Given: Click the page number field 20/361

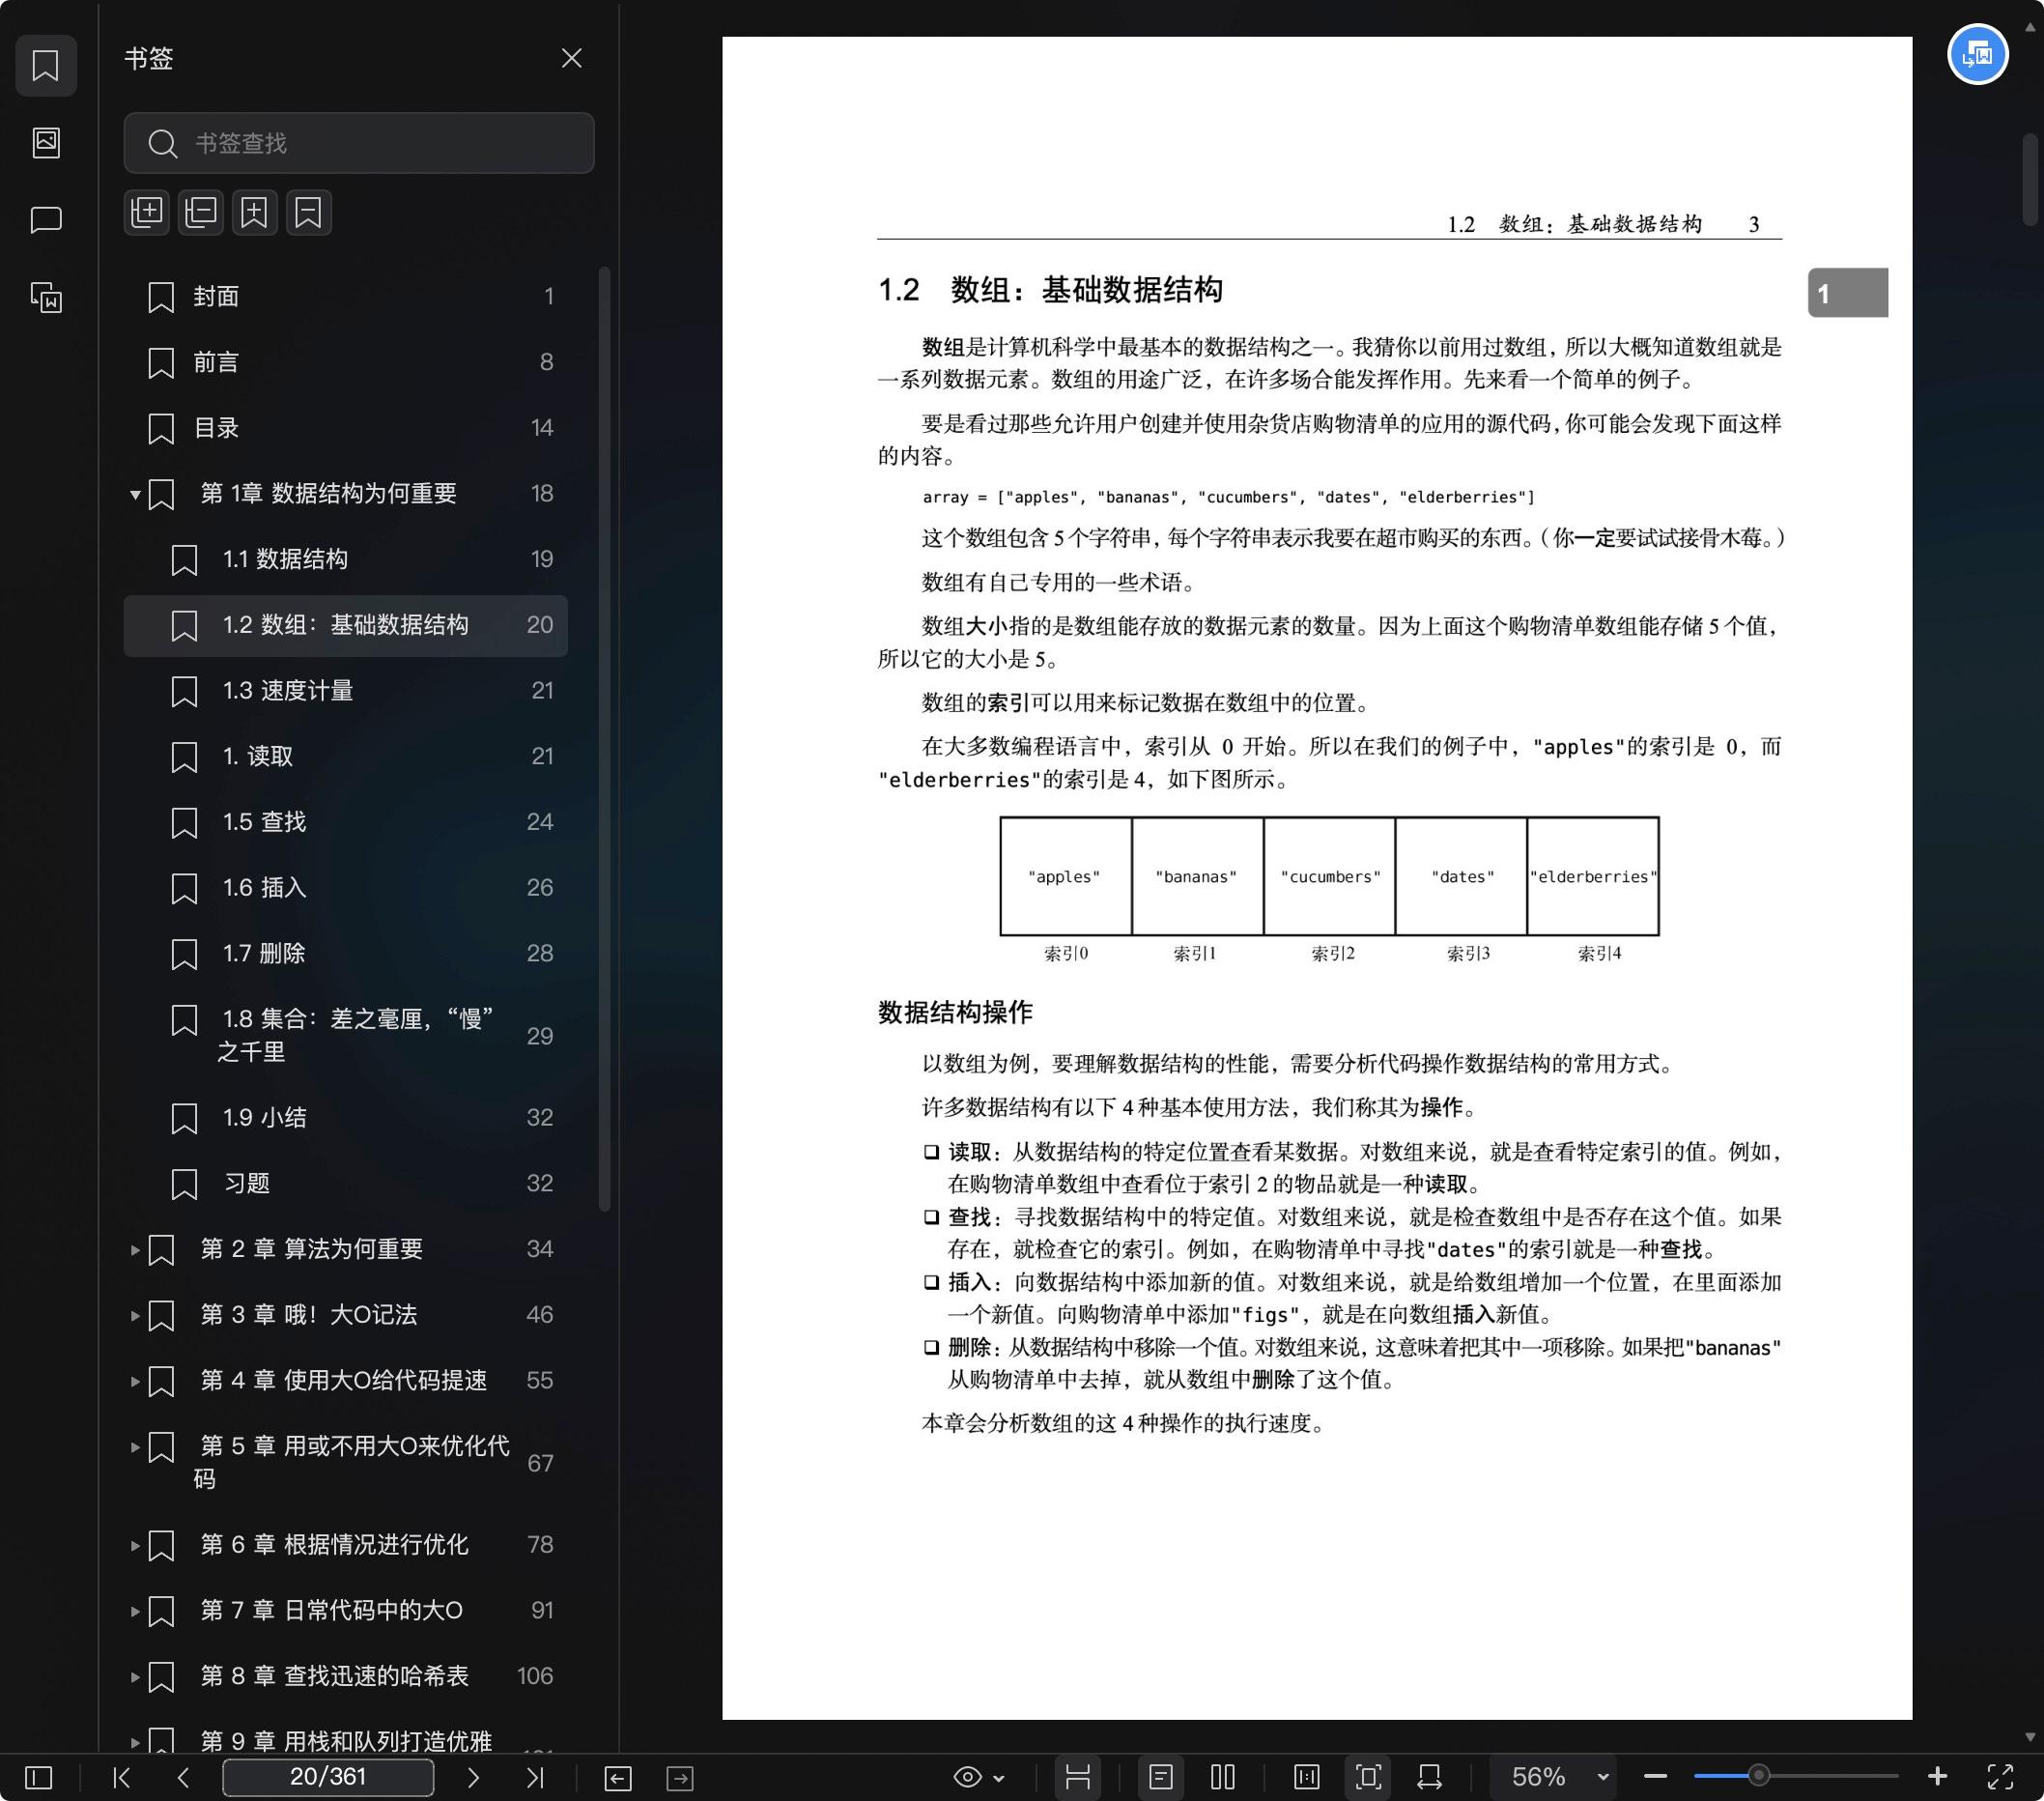Looking at the screenshot, I should (x=328, y=1777).
